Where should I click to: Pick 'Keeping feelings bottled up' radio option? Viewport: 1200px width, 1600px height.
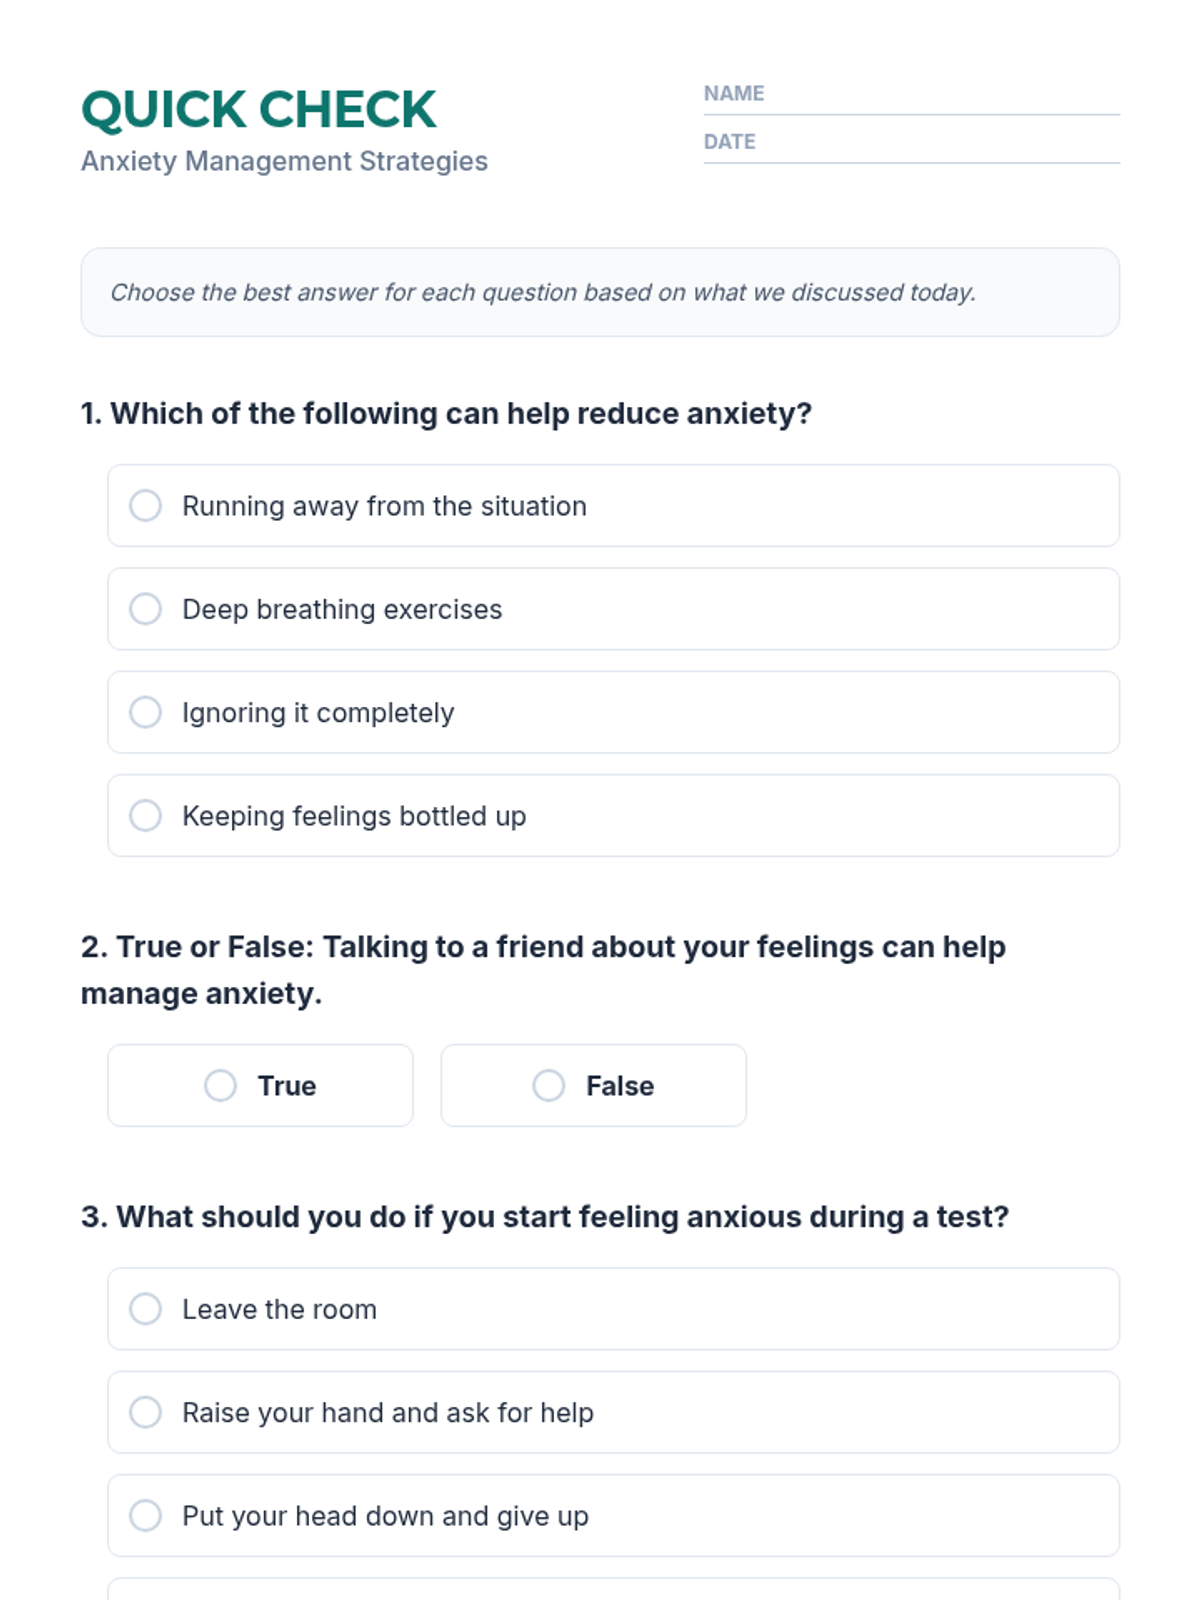click(x=145, y=816)
